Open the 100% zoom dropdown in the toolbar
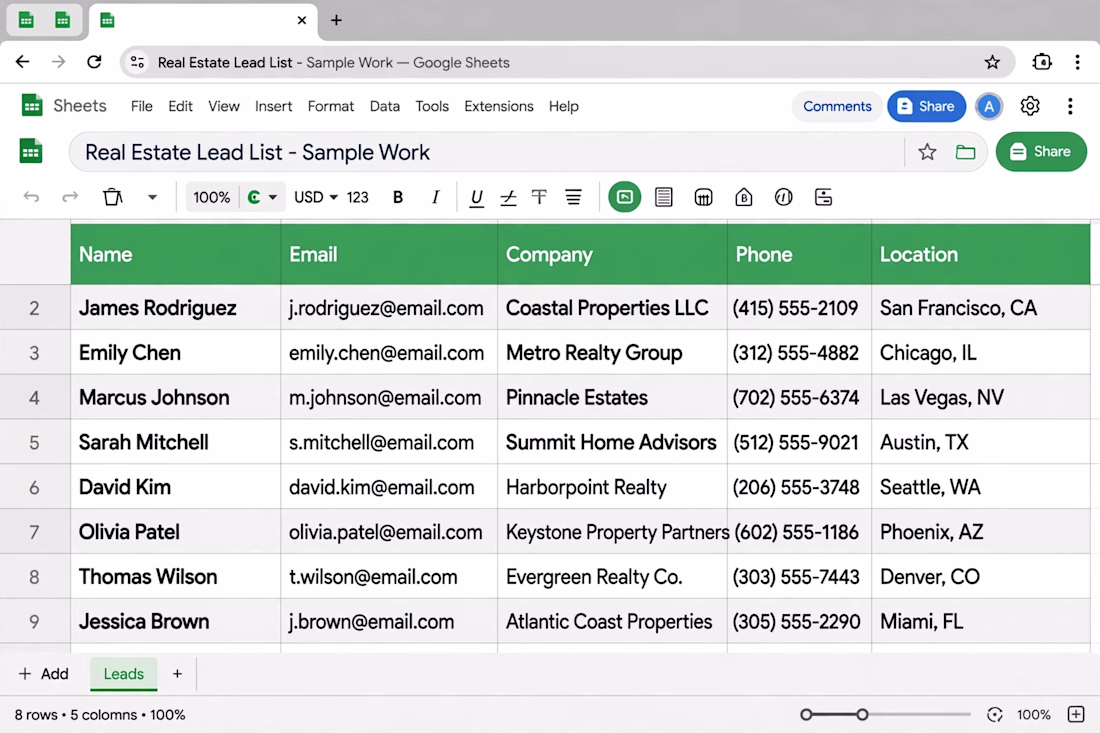The image size is (1100, 733). pyautogui.click(x=212, y=197)
